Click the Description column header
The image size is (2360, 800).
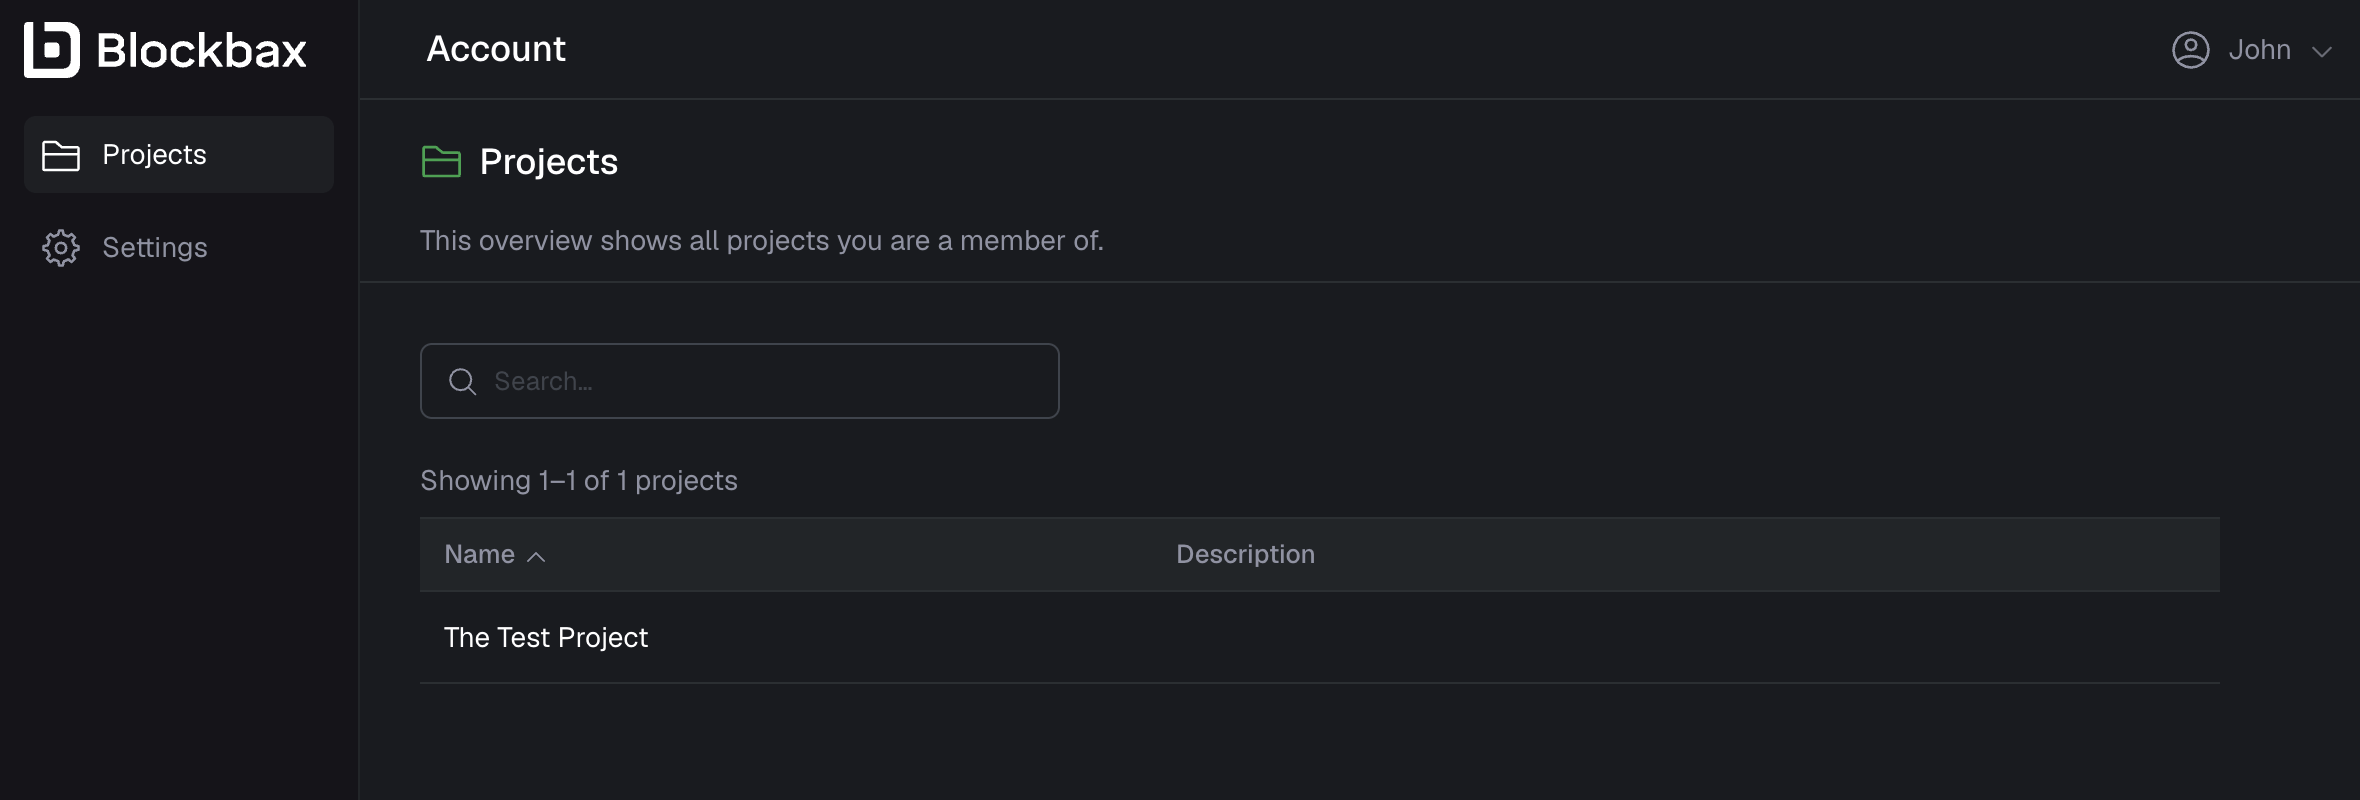tap(1245, 554)
